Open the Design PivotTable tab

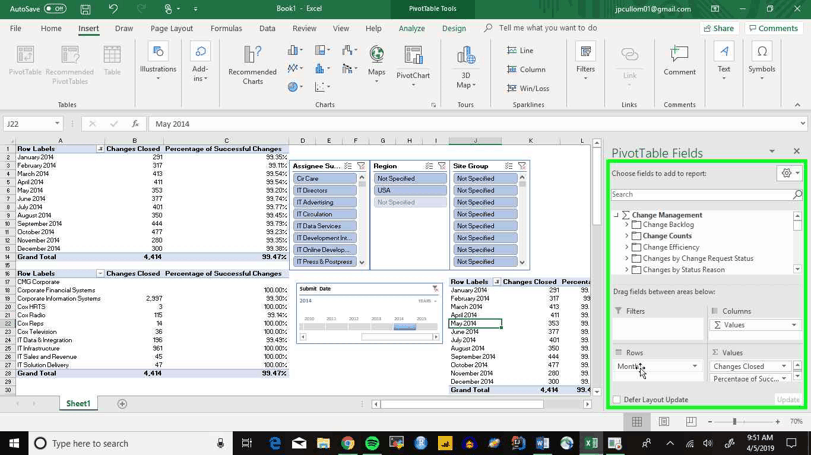point(454,29)
